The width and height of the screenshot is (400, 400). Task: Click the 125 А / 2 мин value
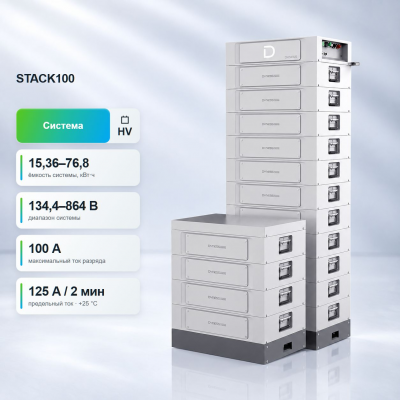[x=66, y=291]
